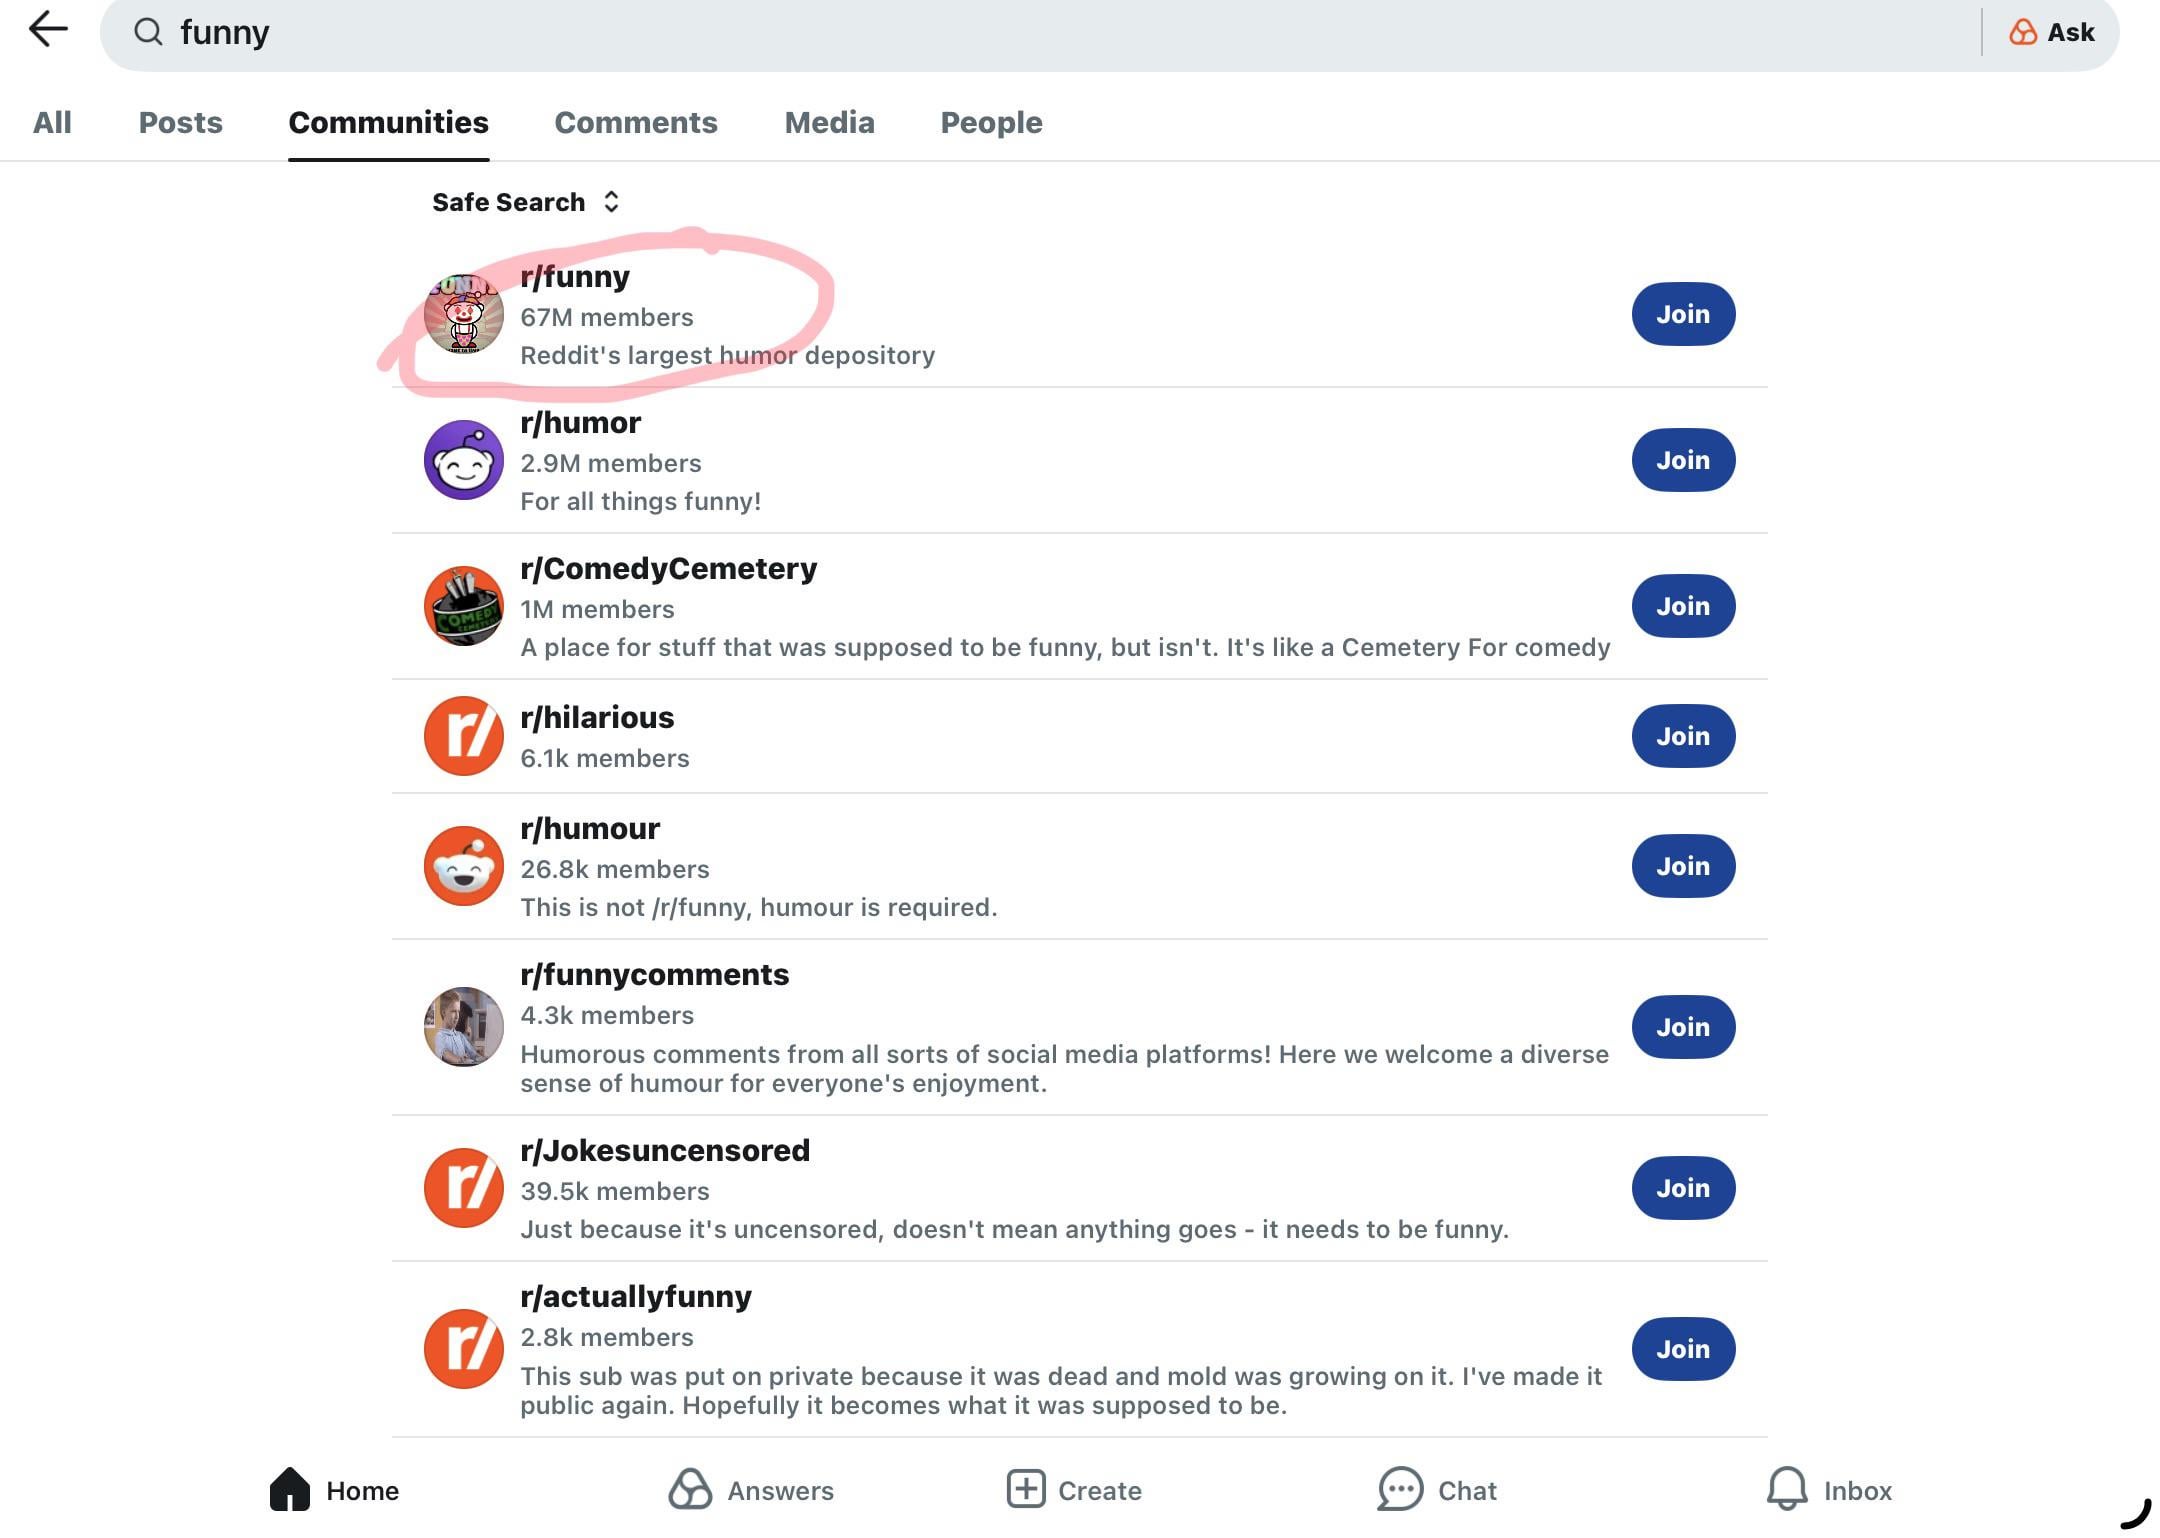Viewport: 2160px width, 1538px height.
Task: Open the r/humor community link
Action: point(580,423)
